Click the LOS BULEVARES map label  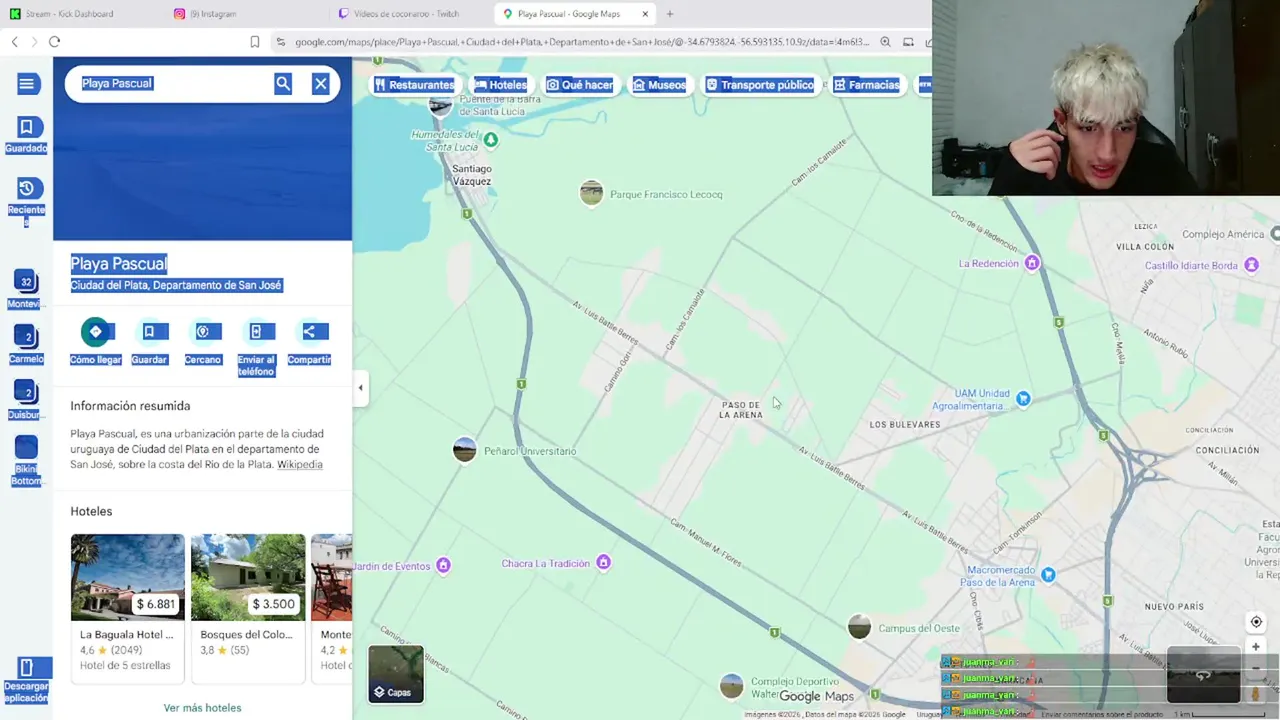click(905, 424)
